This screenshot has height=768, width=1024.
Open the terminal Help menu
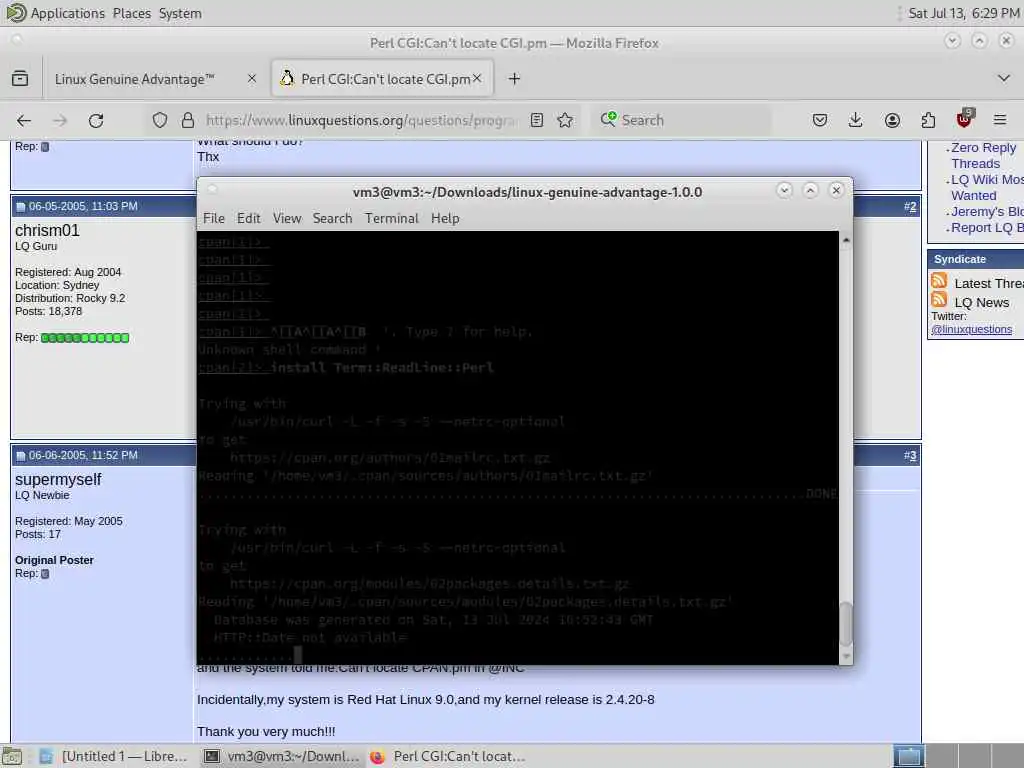pyautogui.click(x=445, y=218)
